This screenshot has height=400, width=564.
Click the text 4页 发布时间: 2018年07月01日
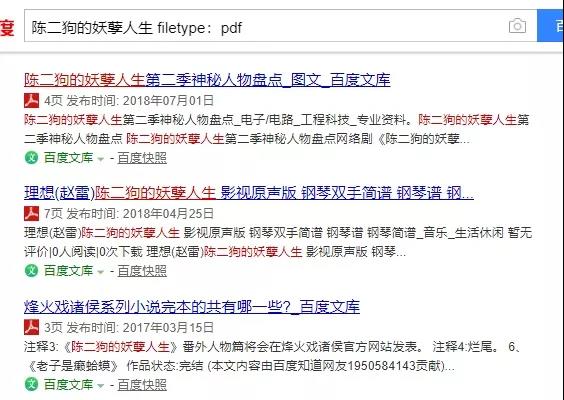tap(129, 101)
